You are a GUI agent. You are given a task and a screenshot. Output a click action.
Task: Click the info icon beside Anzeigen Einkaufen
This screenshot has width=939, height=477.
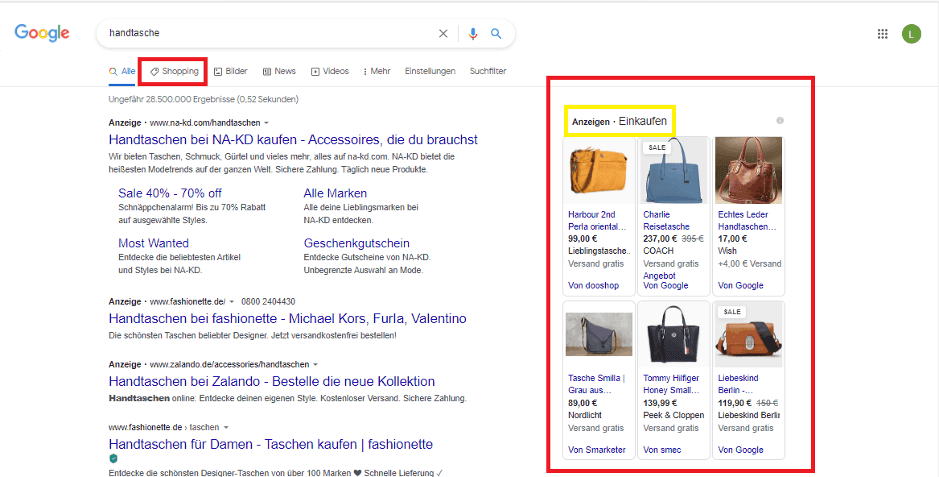click(780, 121)
